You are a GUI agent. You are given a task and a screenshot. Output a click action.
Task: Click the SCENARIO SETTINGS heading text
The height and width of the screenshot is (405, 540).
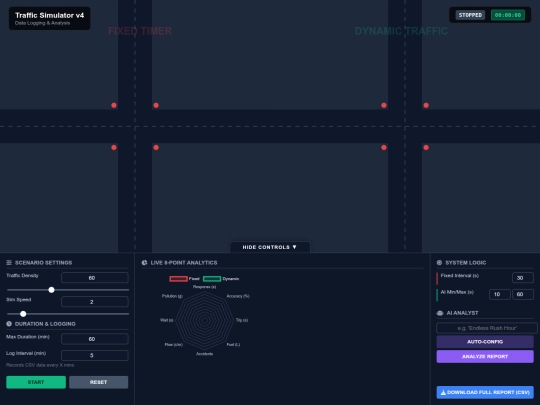(43, 263)
